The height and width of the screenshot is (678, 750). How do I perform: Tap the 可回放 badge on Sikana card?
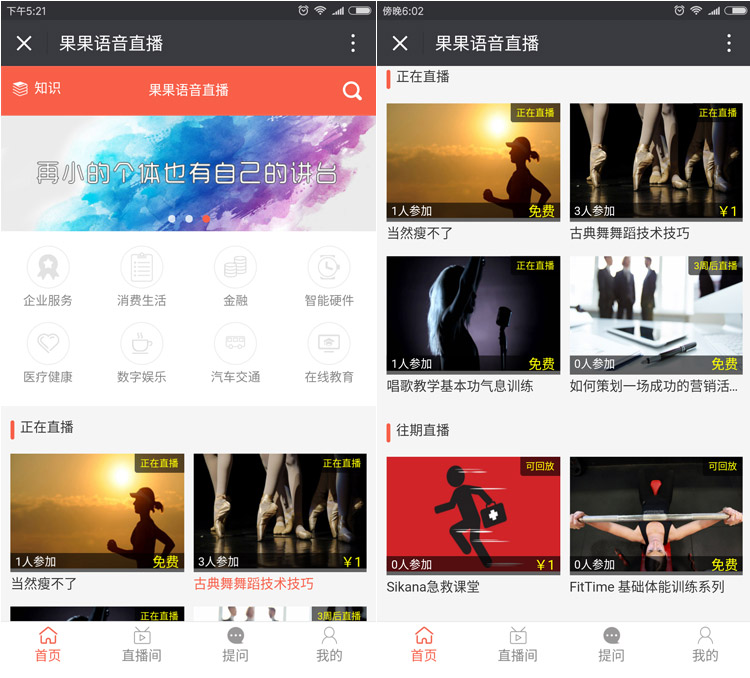point(540,466)
